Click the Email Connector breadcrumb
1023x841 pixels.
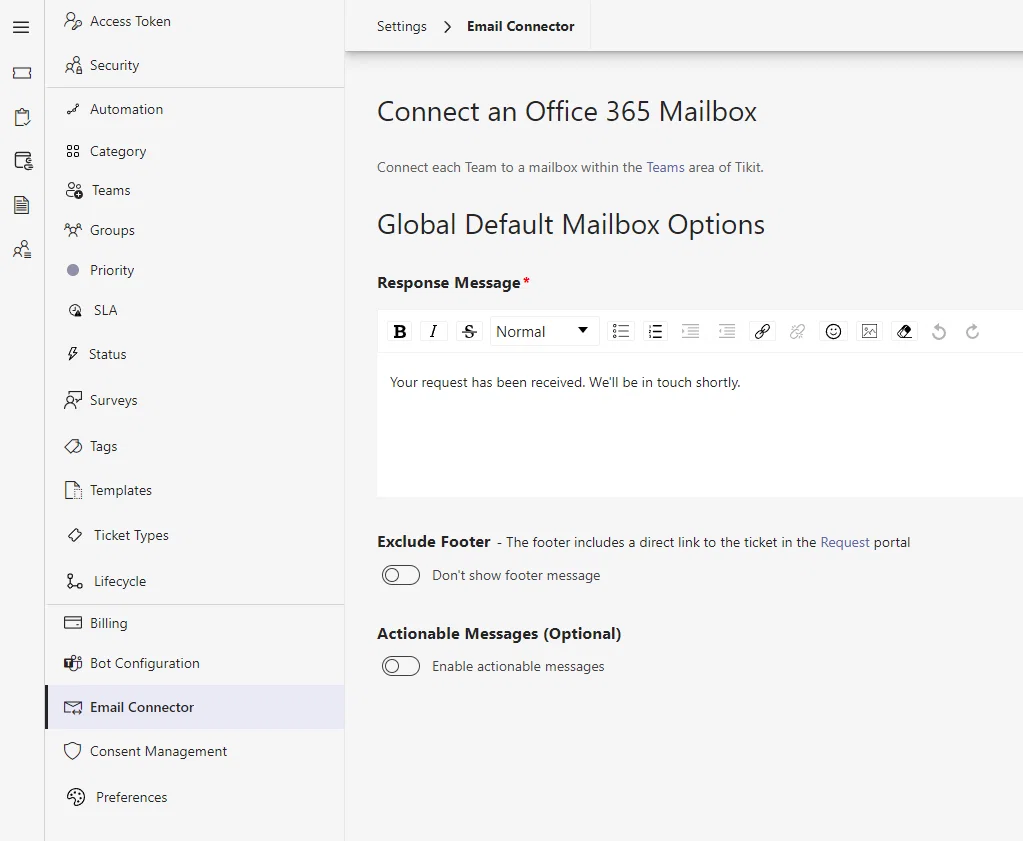tap(521, 26)
